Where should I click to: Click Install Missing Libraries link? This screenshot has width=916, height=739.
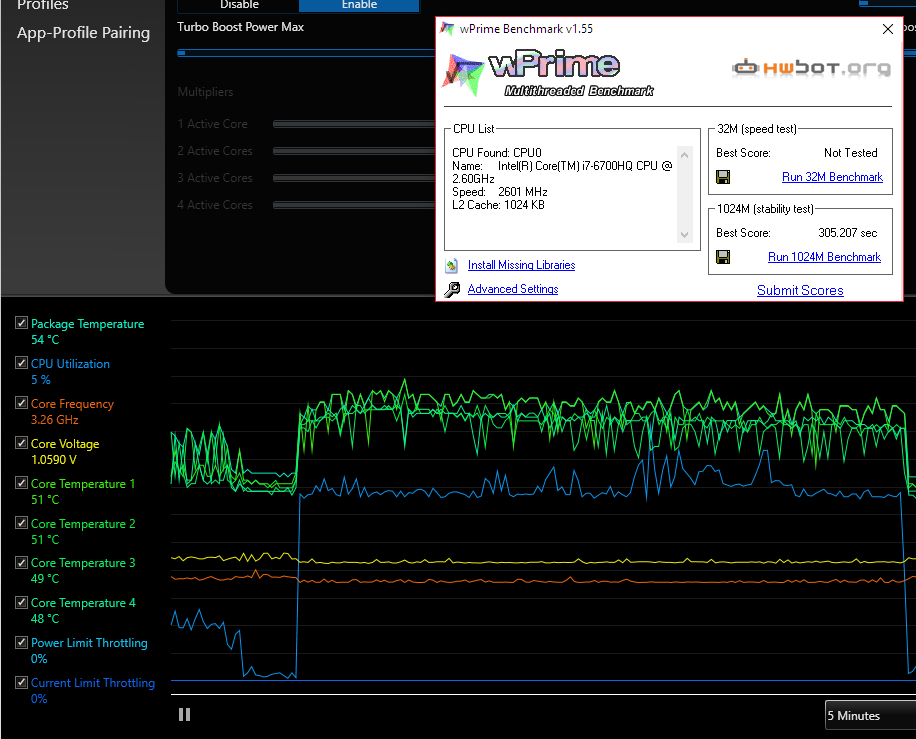pos(522,265)
